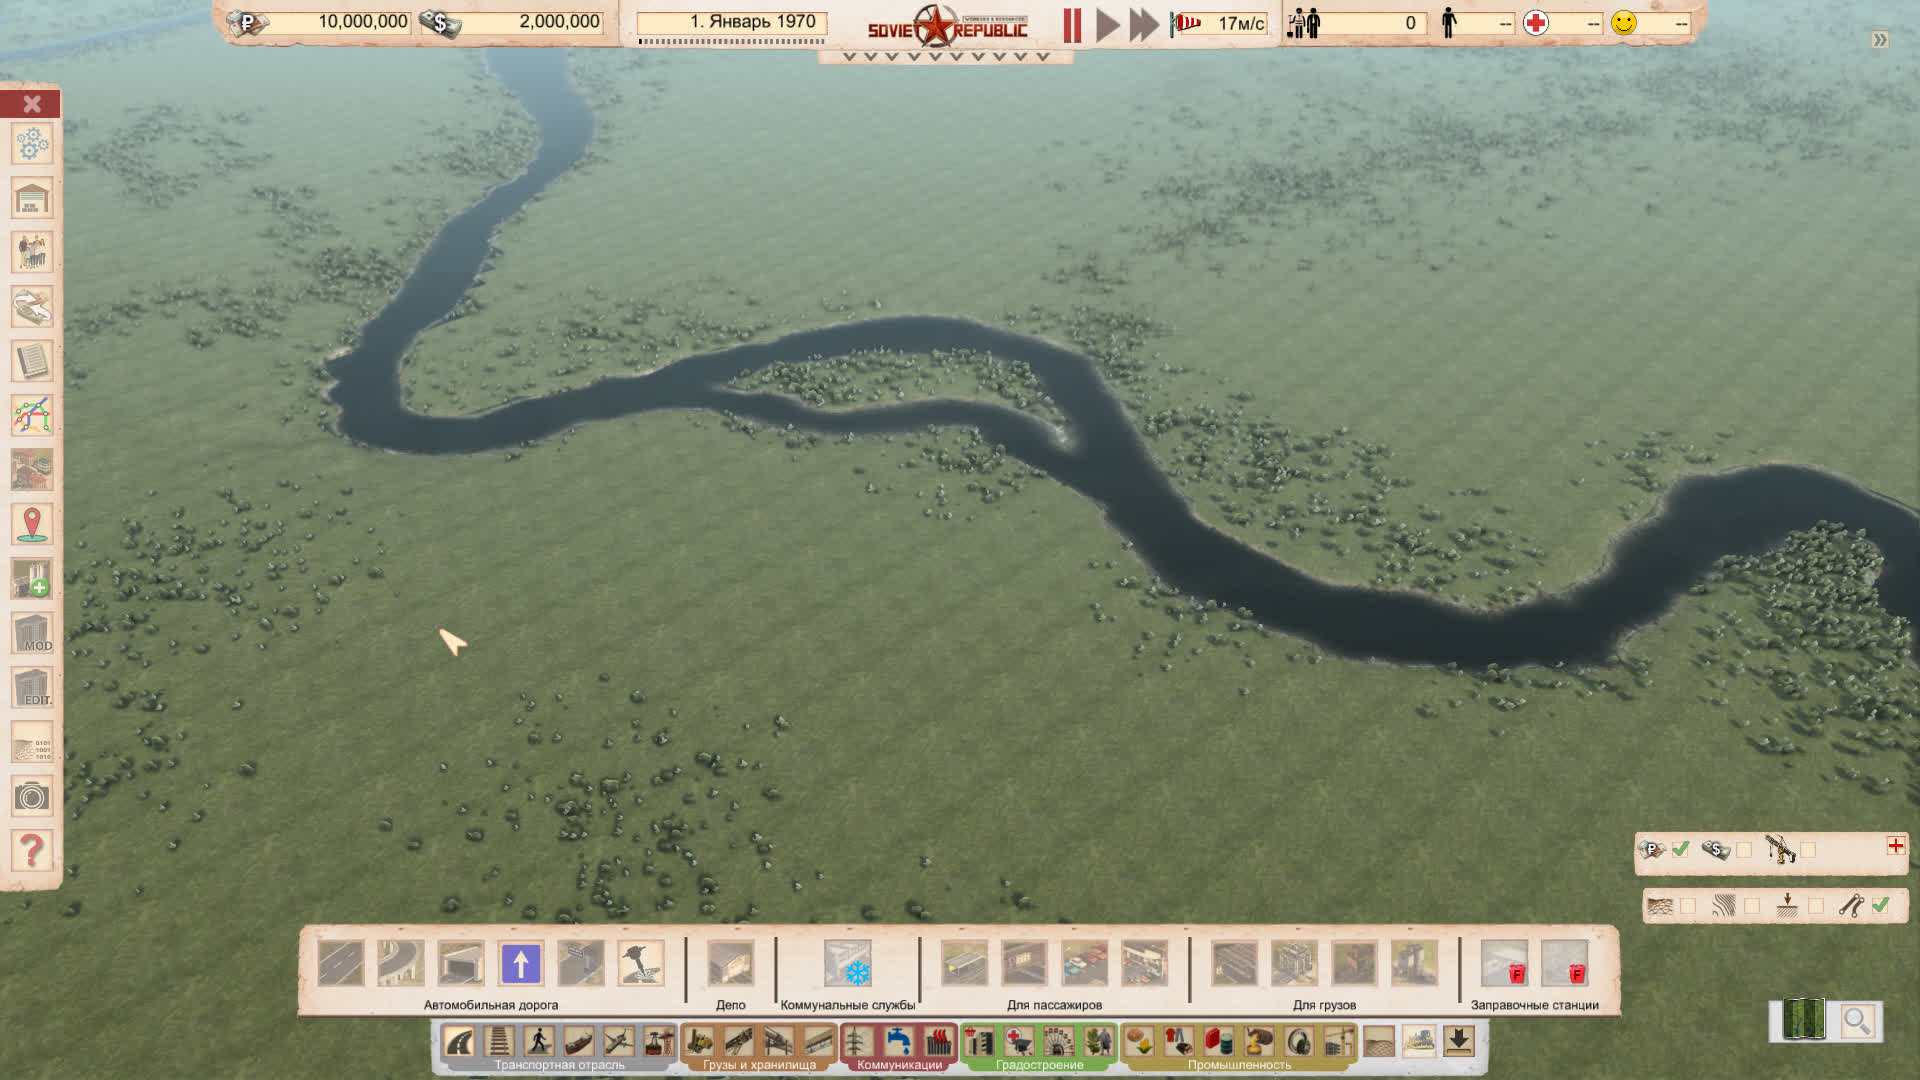The height and width of the screenshot is (1080, 1920).
Task: Set game to normal play speed
Action: tap(1107, 25)
